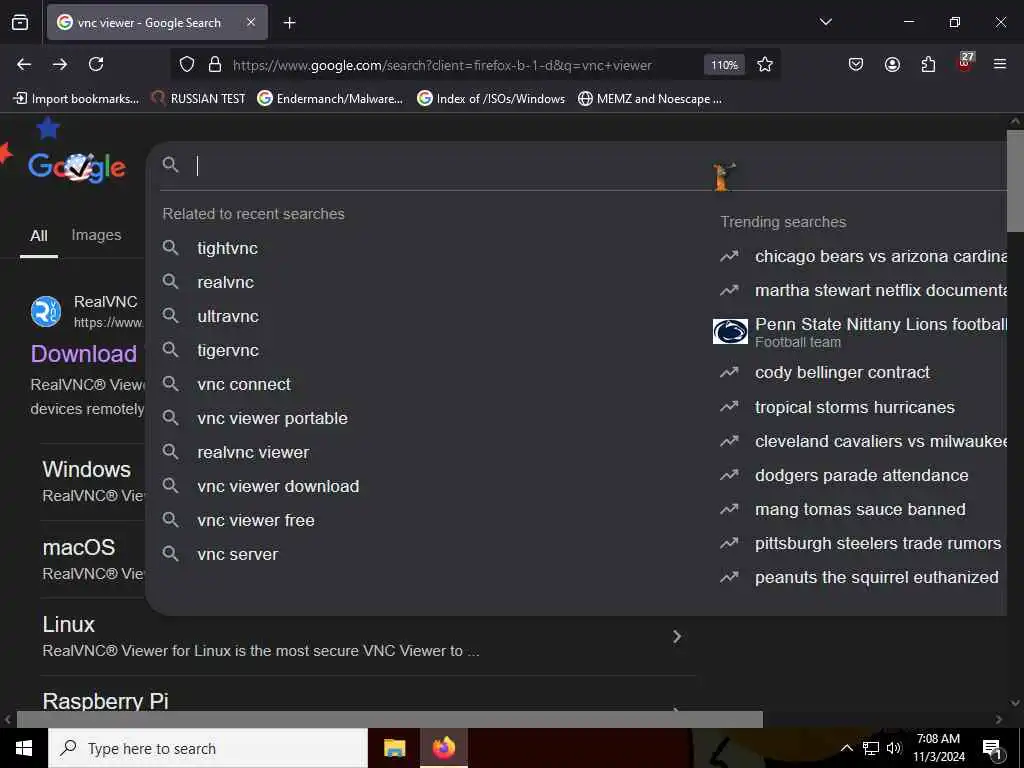Open the Windows Start menu
The image size is (1024, 768).
pos(24,748)
